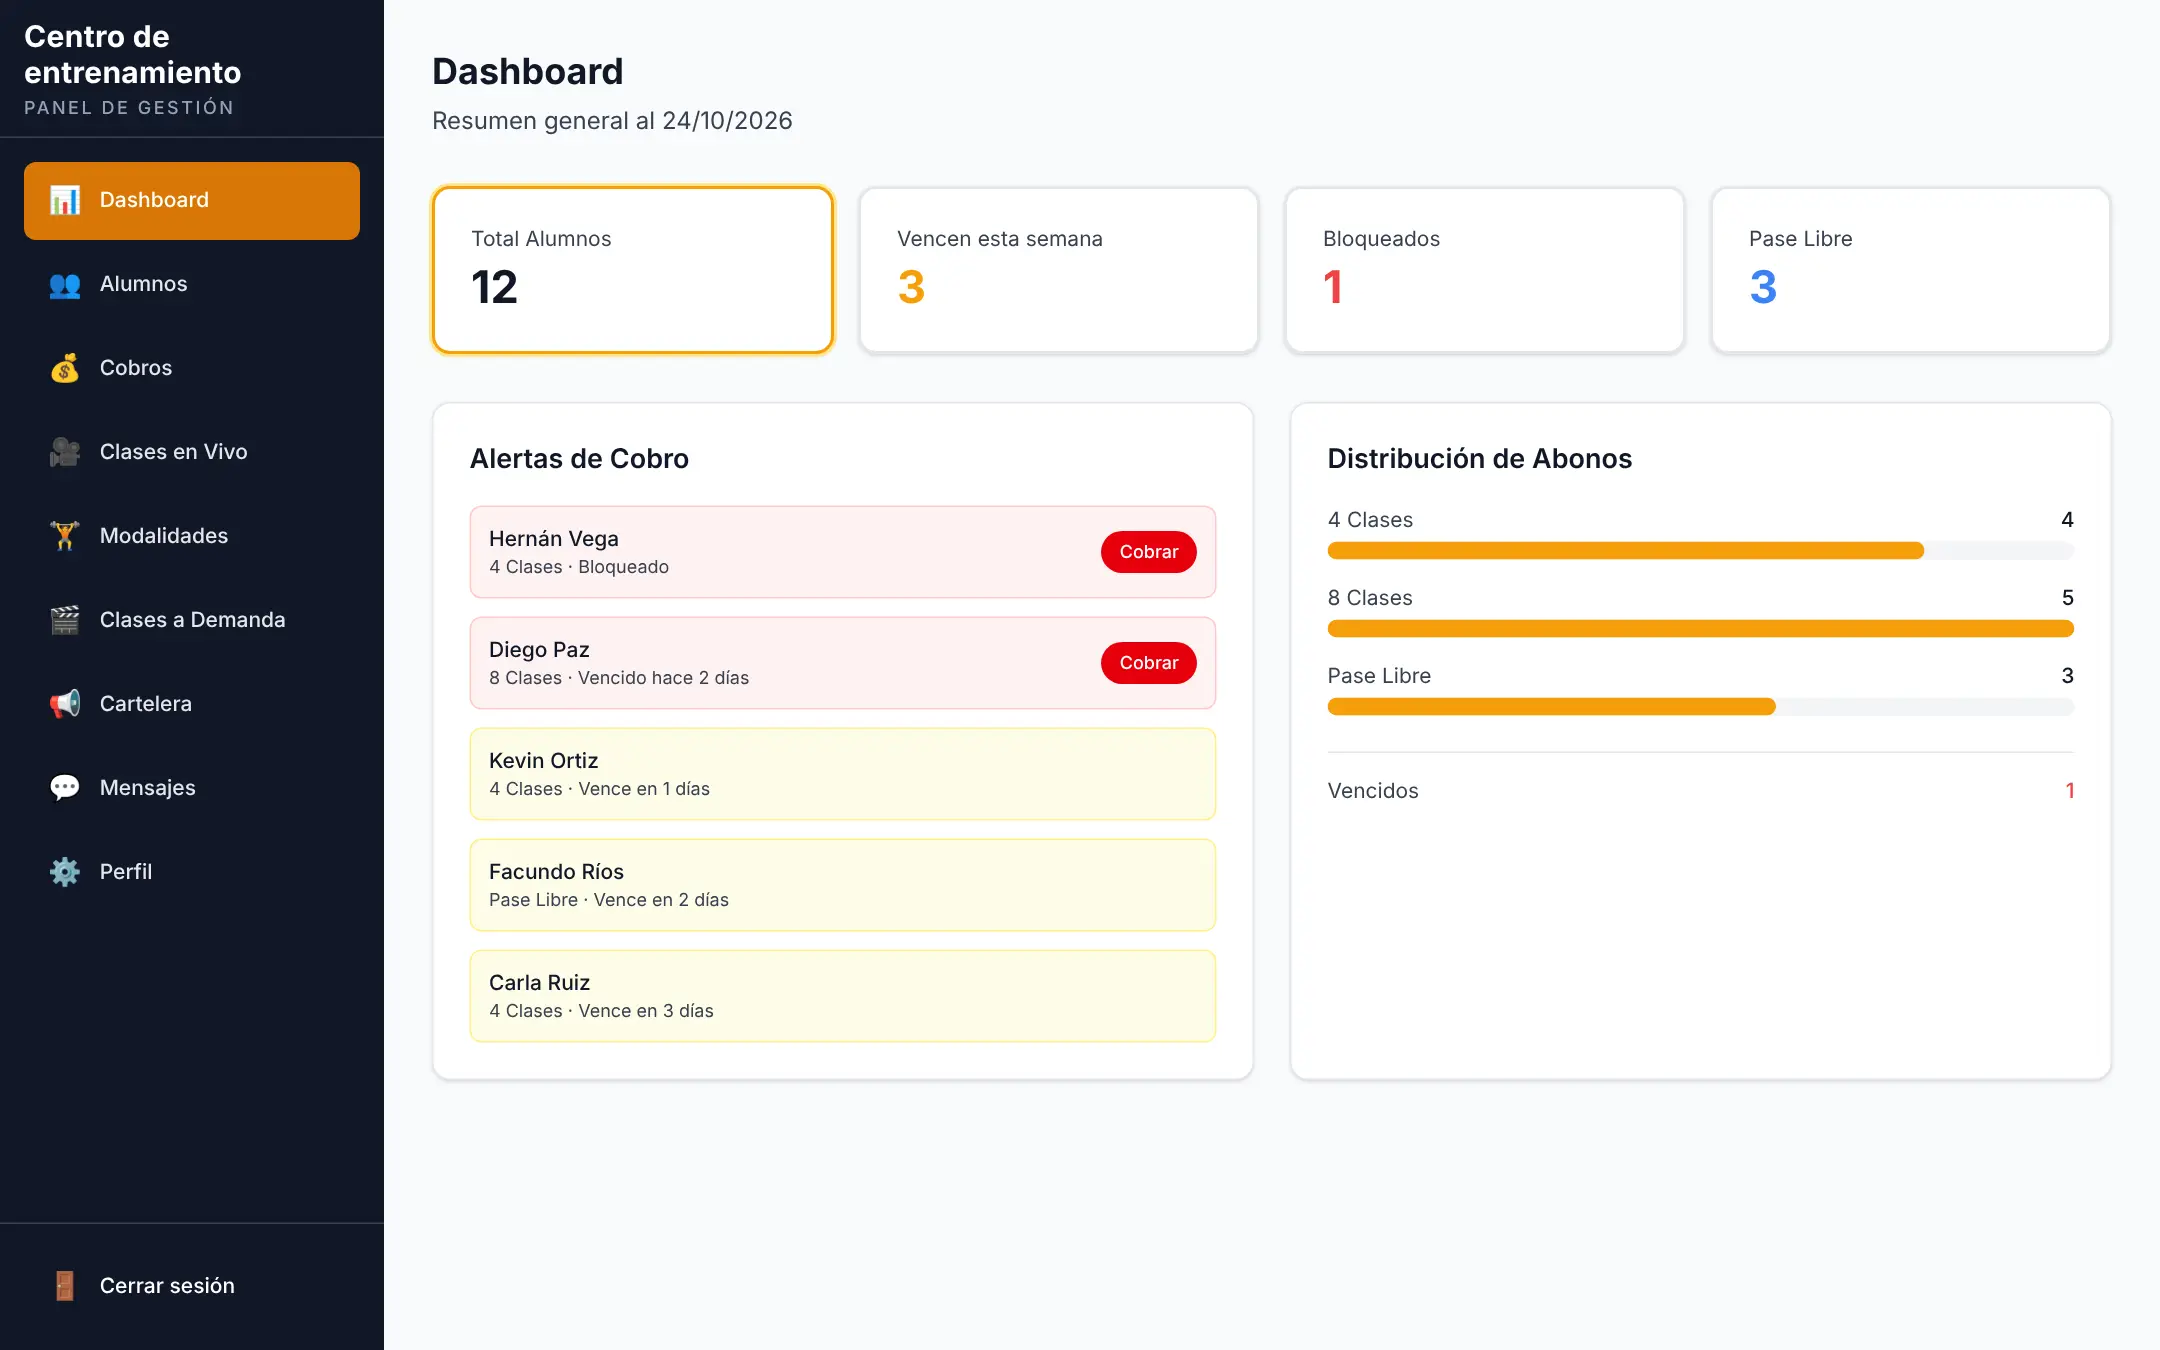This screenshot has width=2160, height=1350.
Task: Open Mensajes in the sidebar
Action: pyautogui.click(x=192, y=788)
